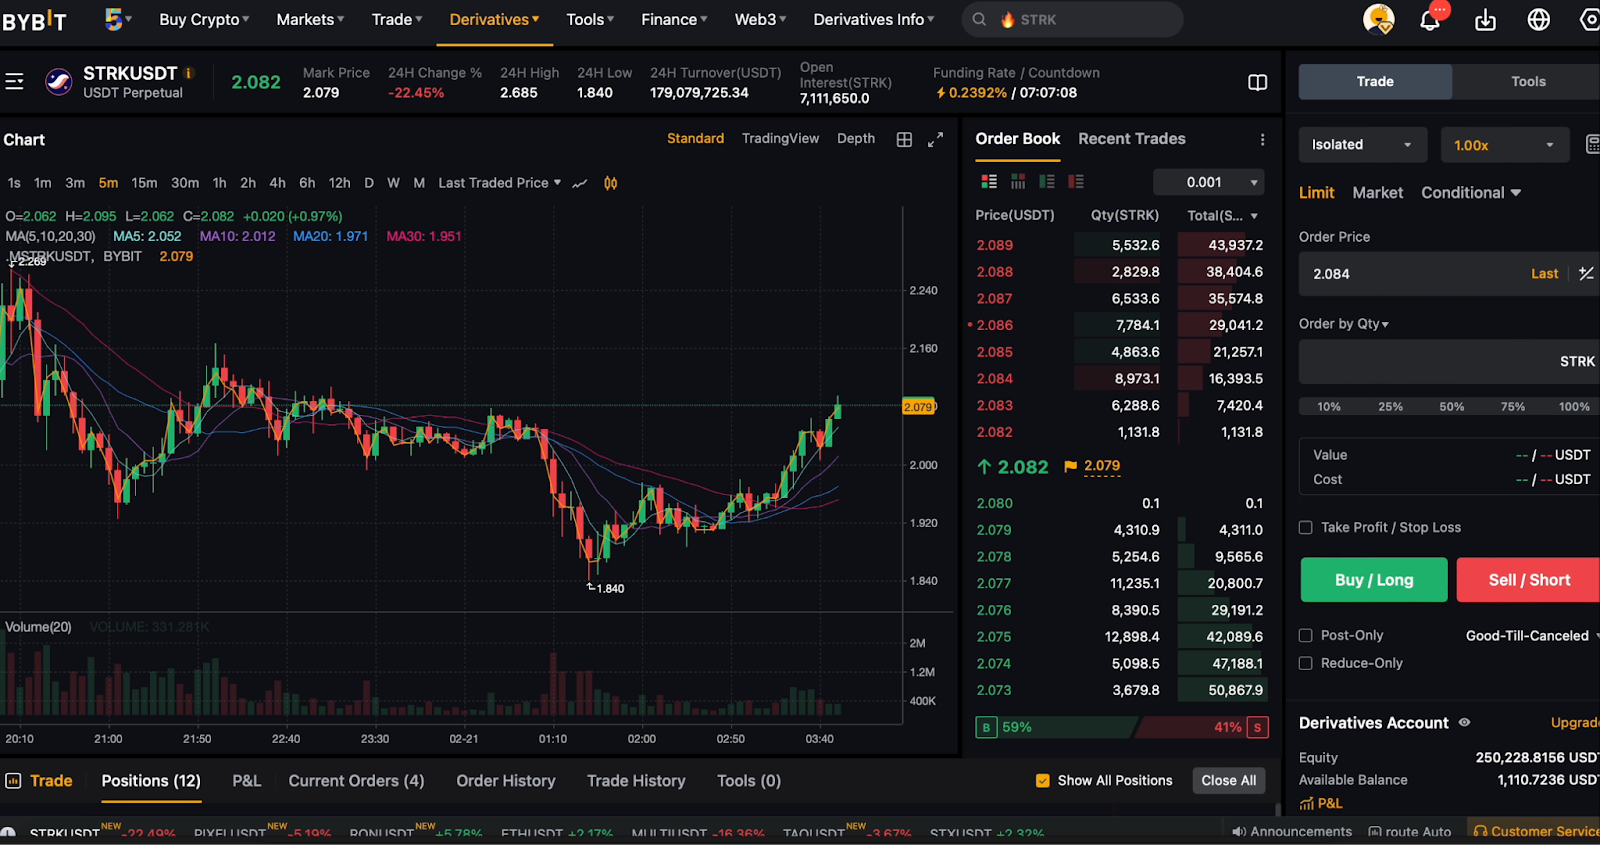Expand the Conditional order type dropdown

[1471, 193]
